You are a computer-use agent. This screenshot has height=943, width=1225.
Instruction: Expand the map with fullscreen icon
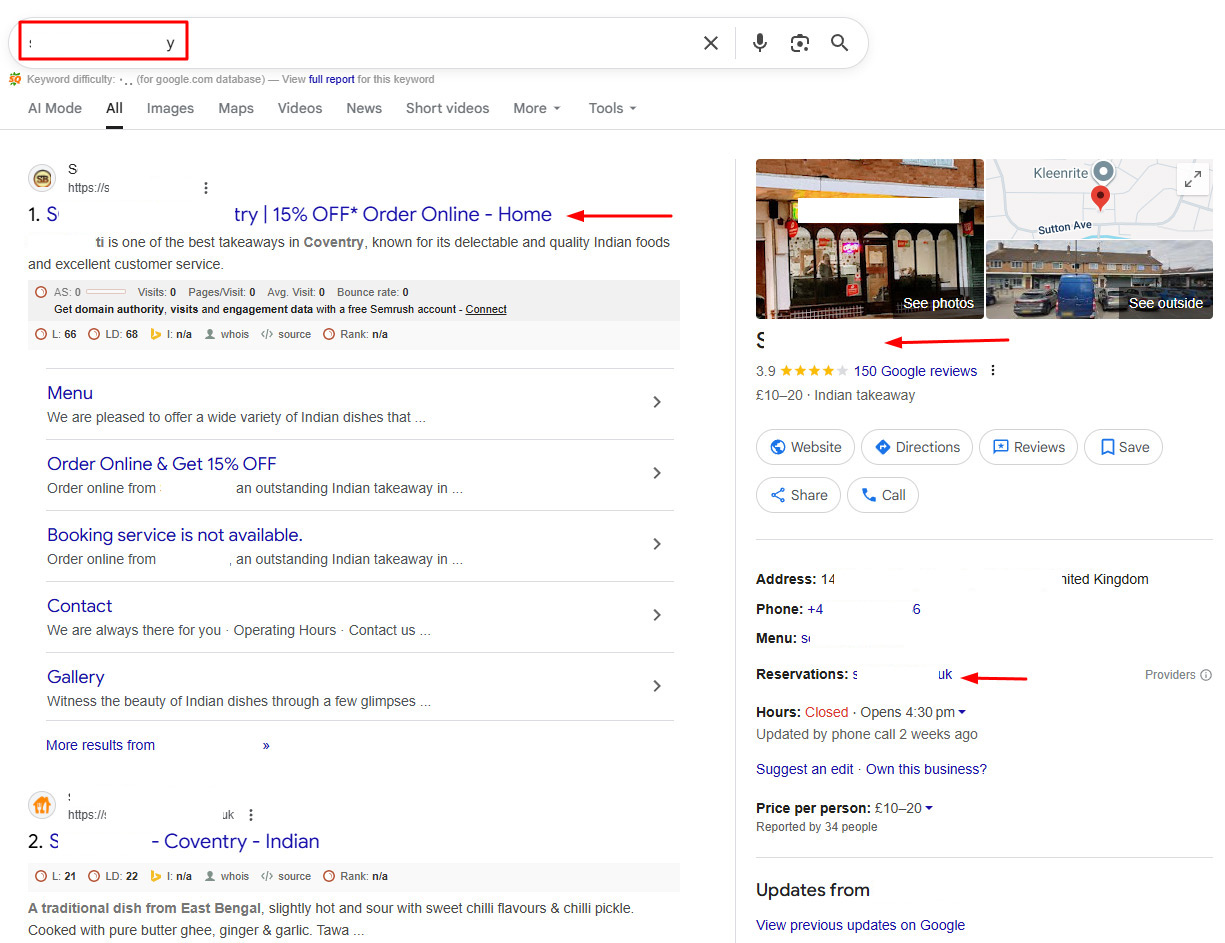(x=1192, y=180)
